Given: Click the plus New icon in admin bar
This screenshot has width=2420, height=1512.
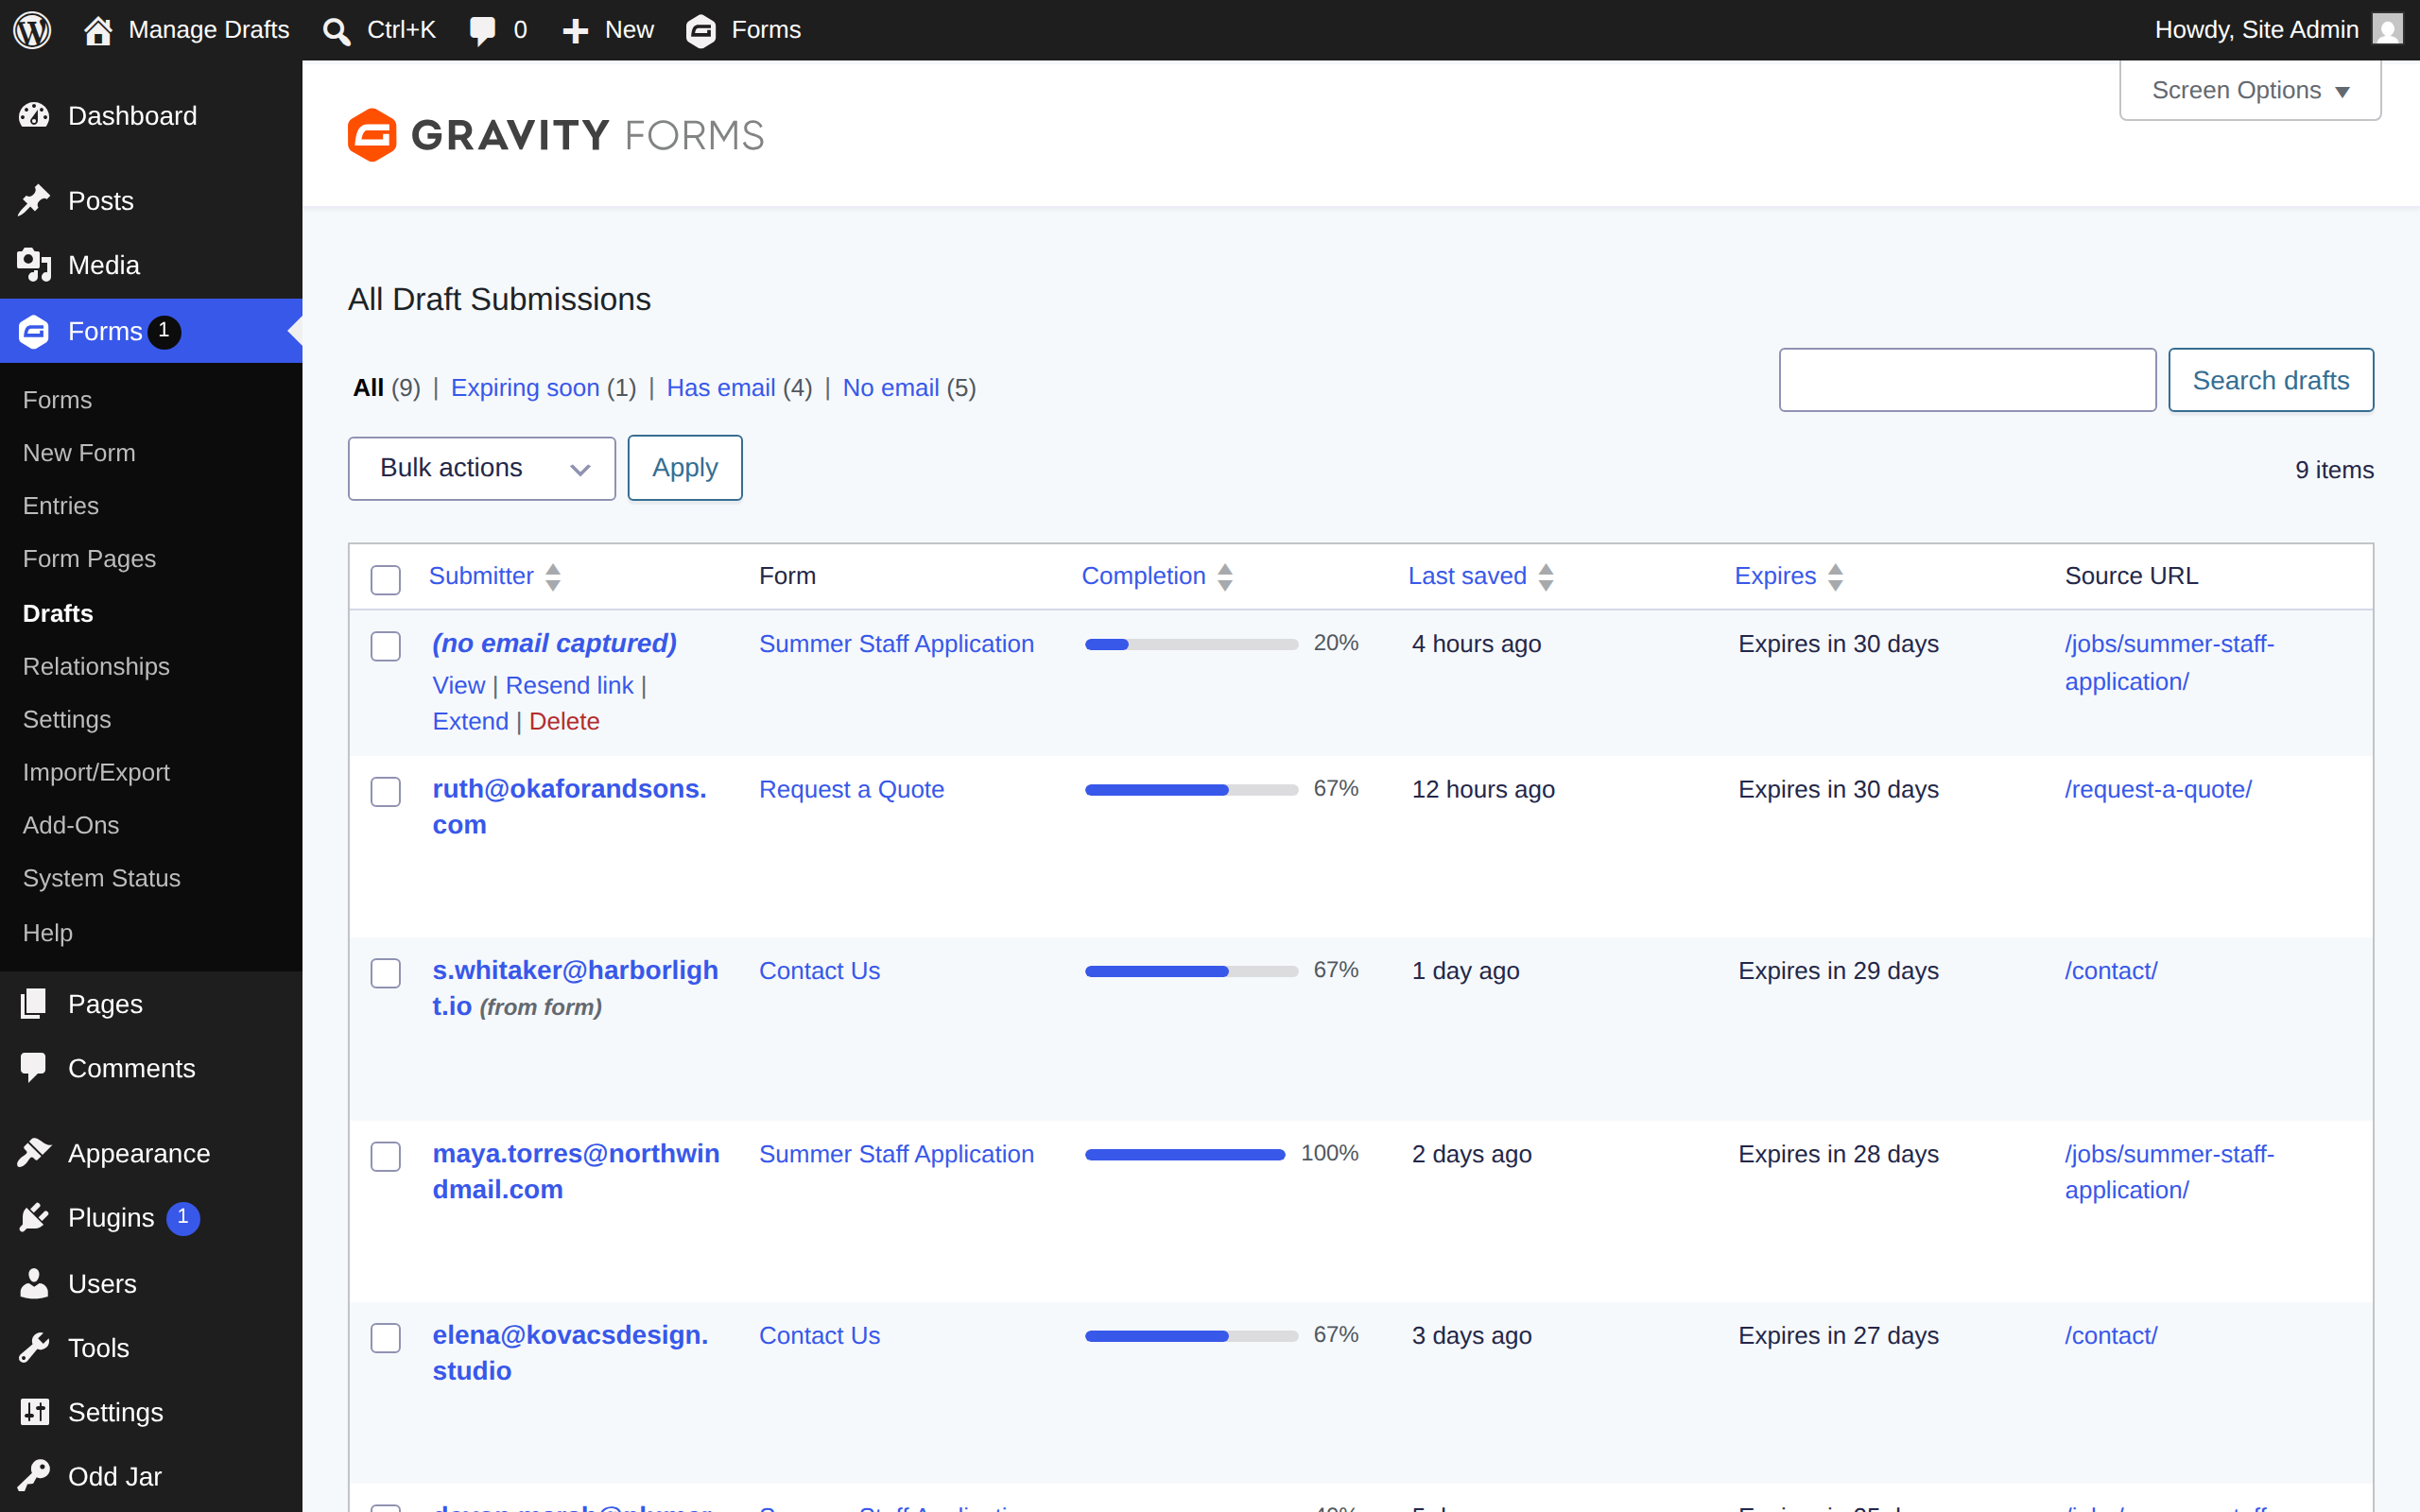Looking at the screenshot, I should [575, 31].
